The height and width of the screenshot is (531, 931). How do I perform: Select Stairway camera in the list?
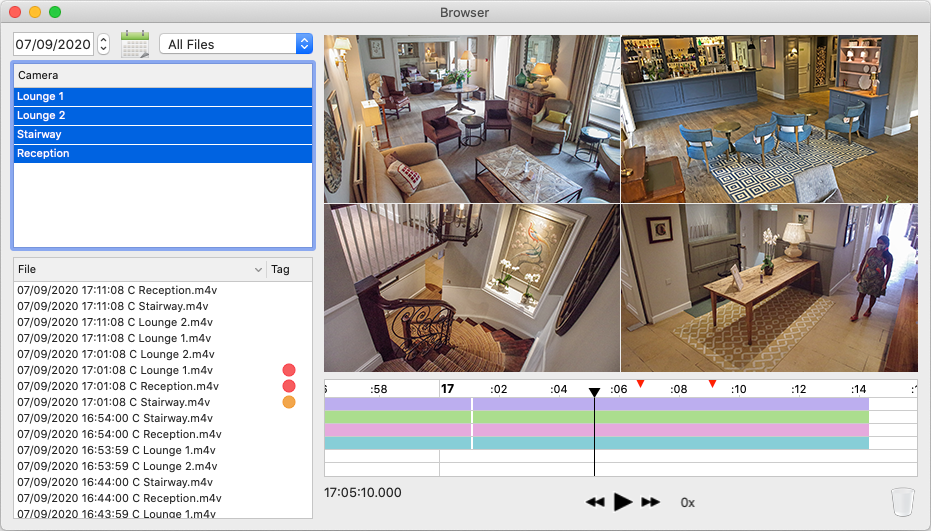(x=162, y=135)
